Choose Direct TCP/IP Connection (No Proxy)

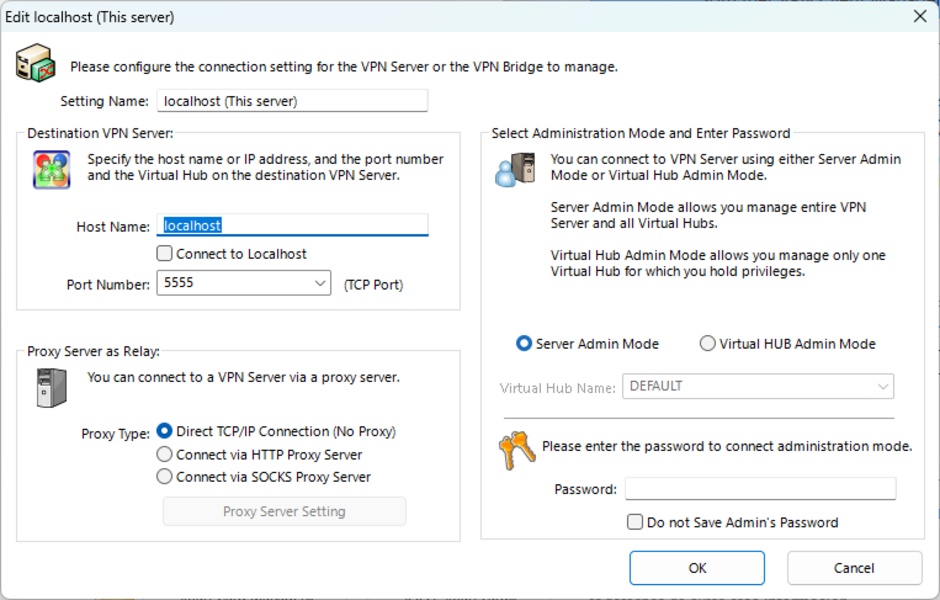click(165, 432)
